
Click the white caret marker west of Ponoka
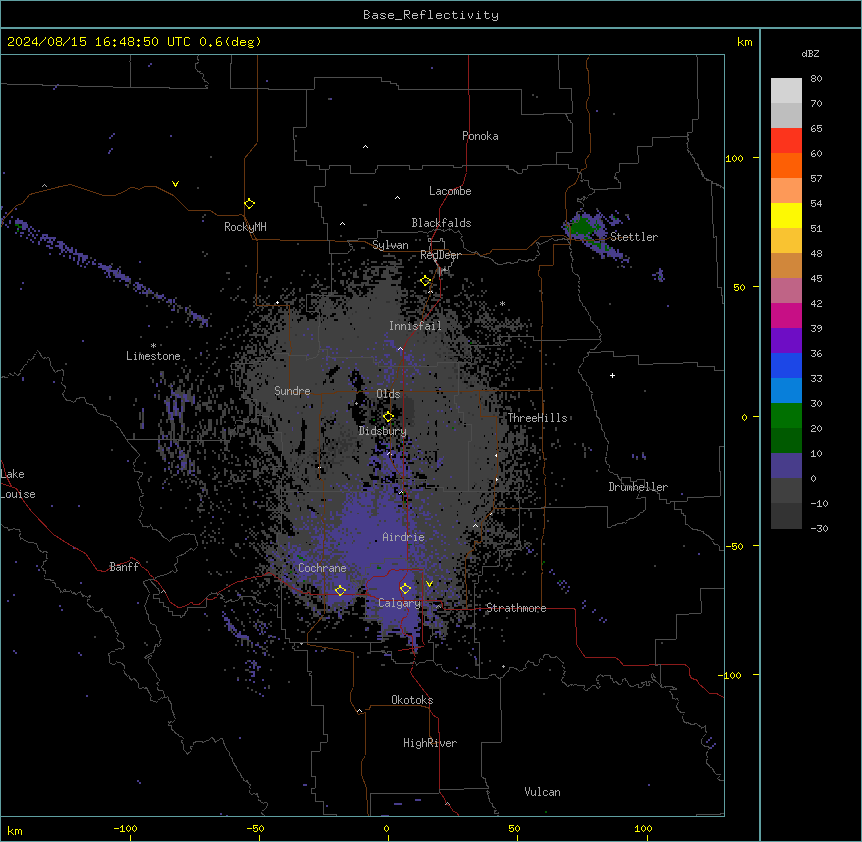[365, 147]
